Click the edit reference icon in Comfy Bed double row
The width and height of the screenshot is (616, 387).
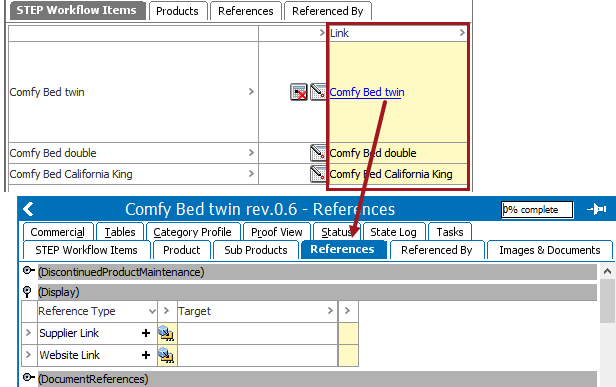pyautogui.click(x=317, y=153)
